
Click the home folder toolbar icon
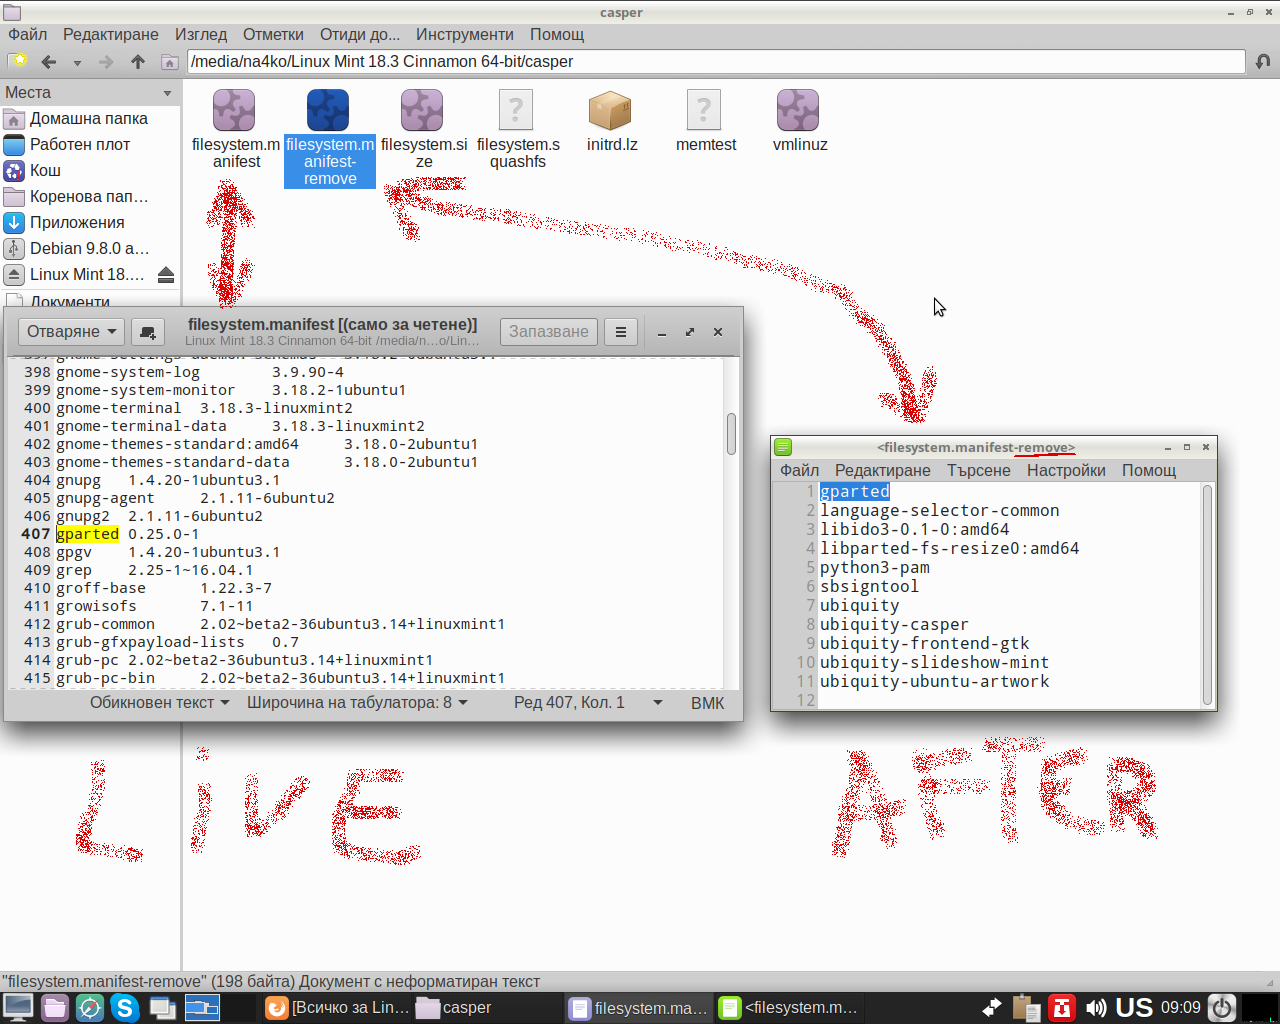click(169, 62)
